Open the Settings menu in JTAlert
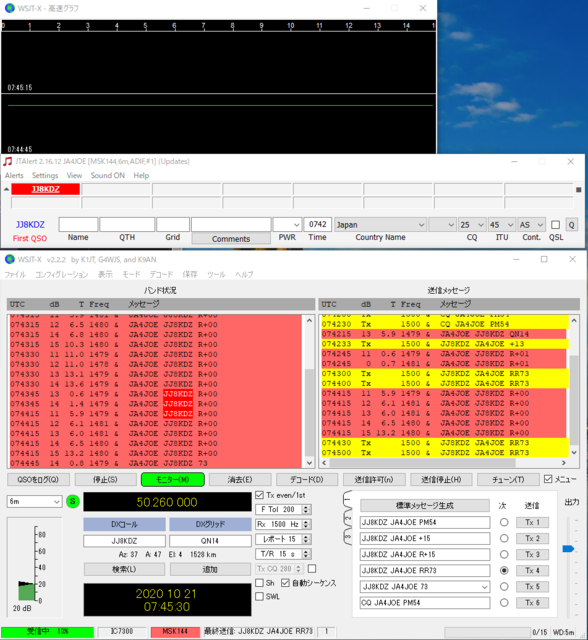Screen dimensions: 588x640 45,176
